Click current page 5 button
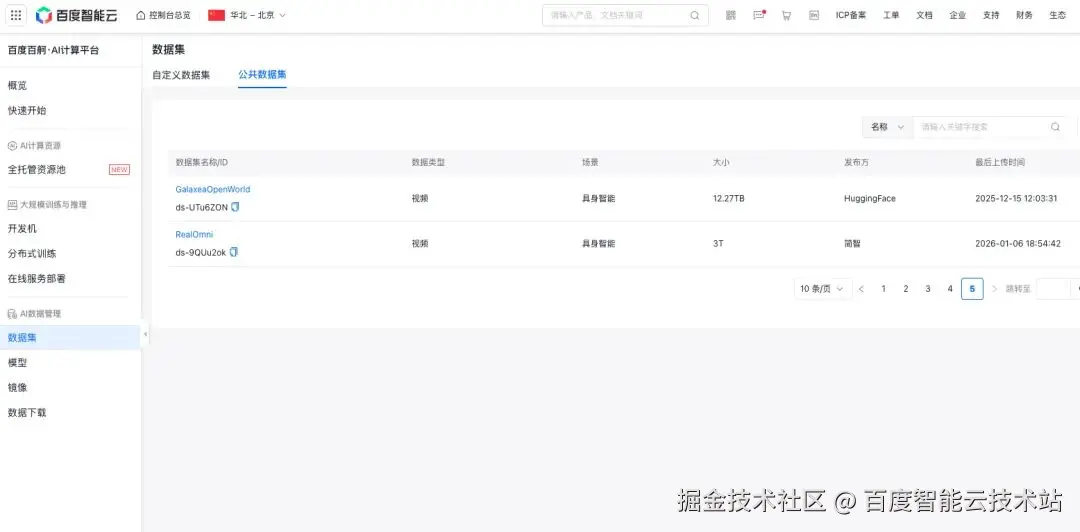This screenshot has height=532, width=1080. 972,289
